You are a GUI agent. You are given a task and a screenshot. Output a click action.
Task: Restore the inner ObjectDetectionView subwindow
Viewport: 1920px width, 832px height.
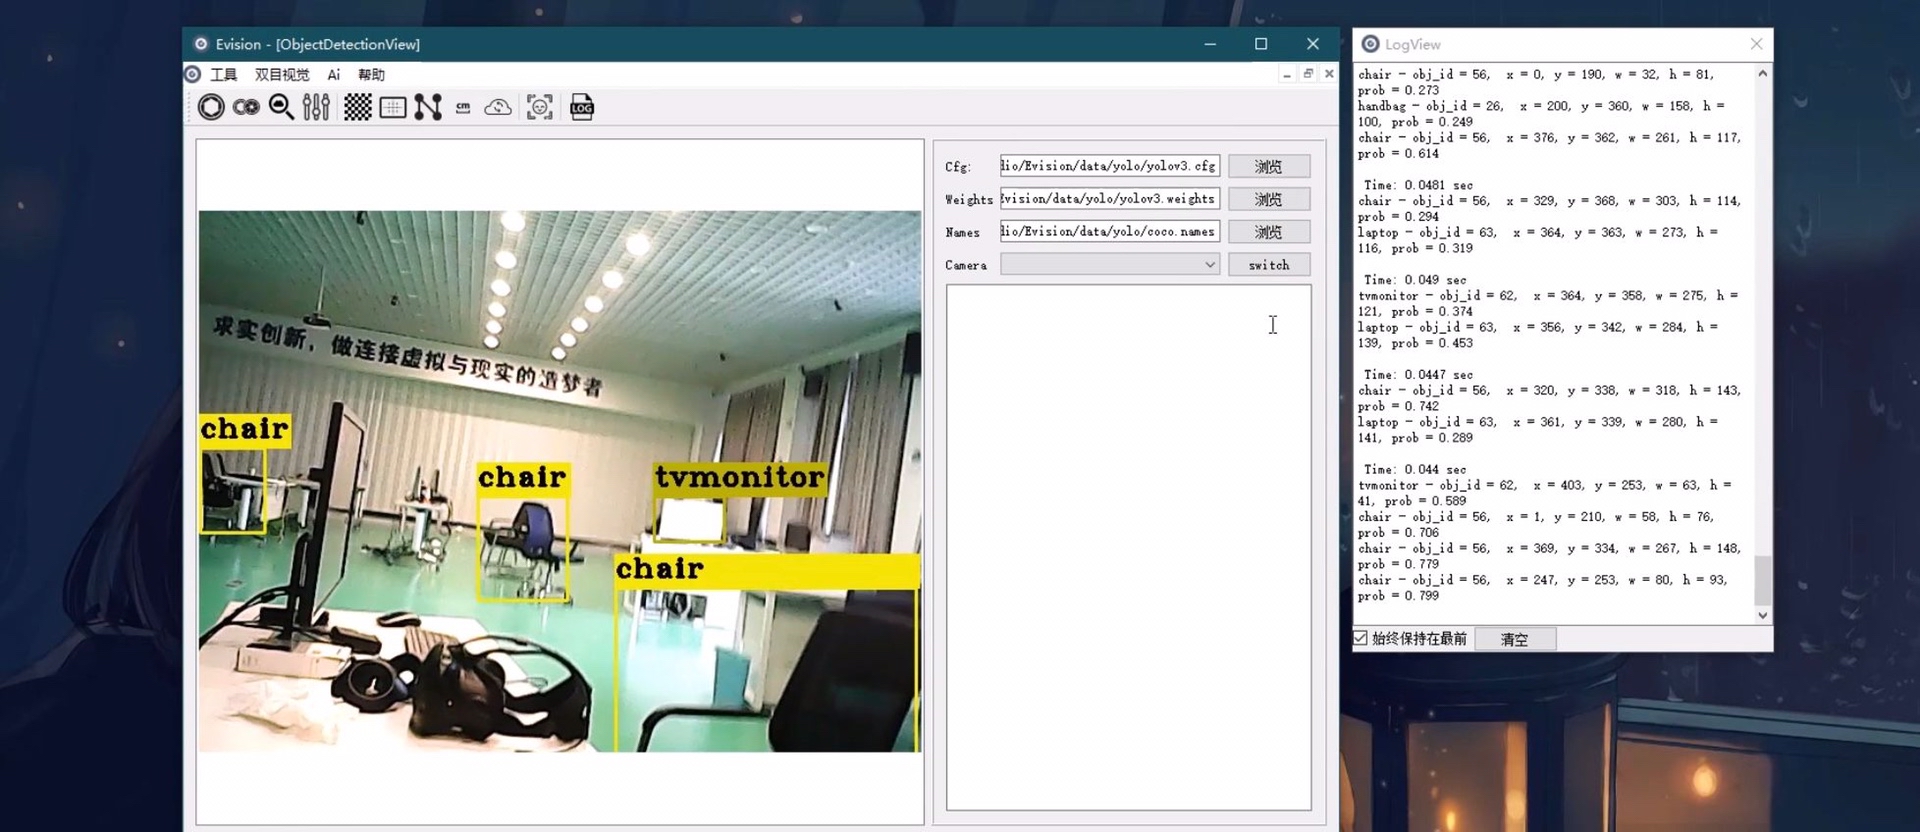[1308, 74]
